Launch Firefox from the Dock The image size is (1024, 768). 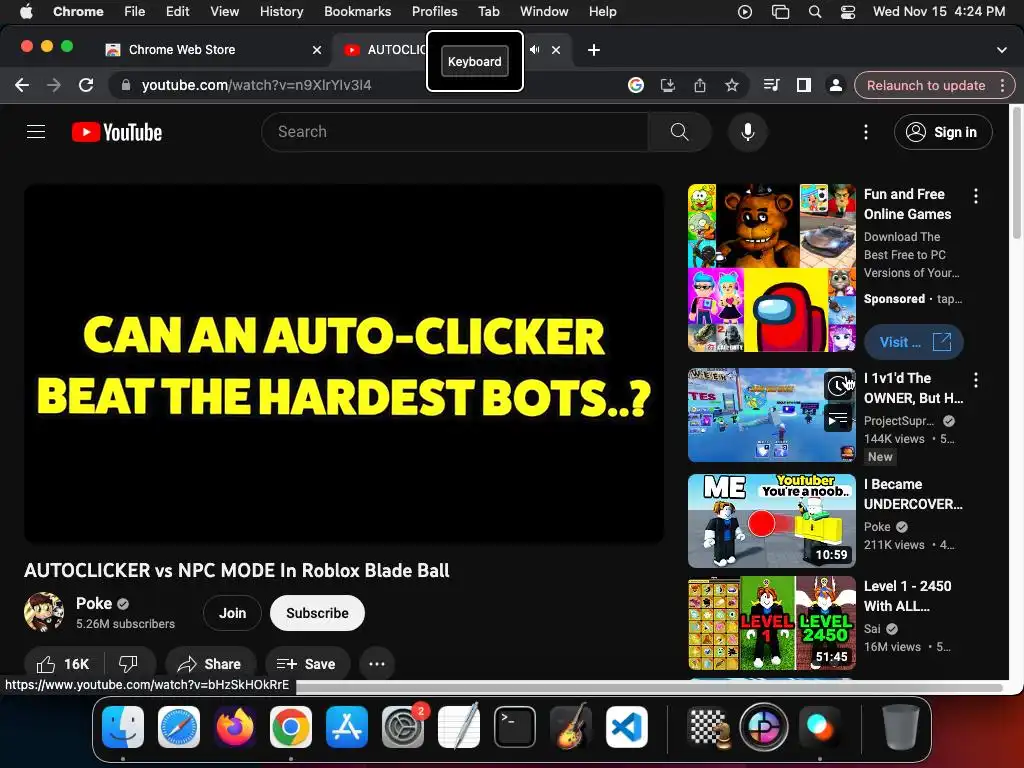pyautogui.click(x=234, y=727)
